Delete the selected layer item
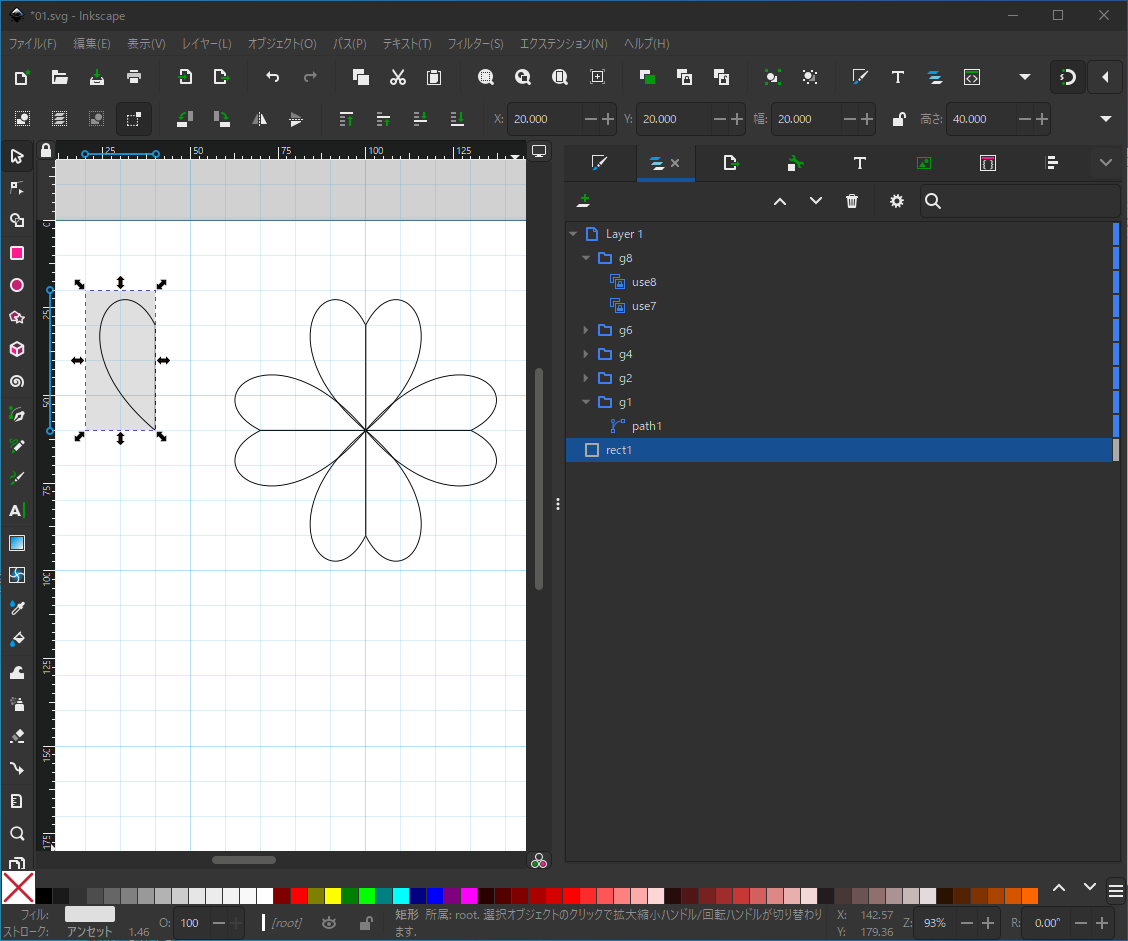The height and width of the screenshot is (941, 1128). [x=852, y=201]
